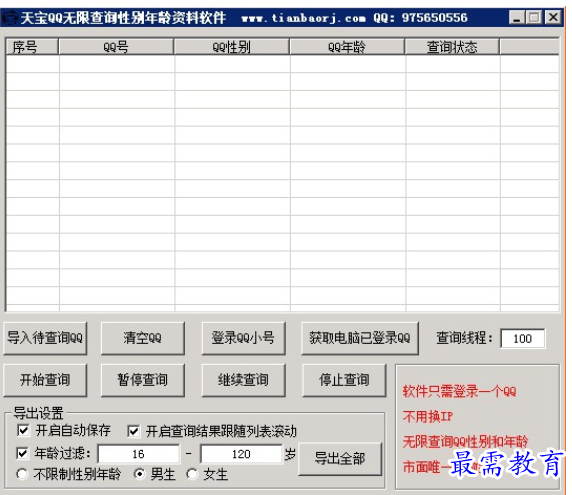Select 不限制性别年龄 radio option
The image size is (572, 495).
tap(22, 474)
